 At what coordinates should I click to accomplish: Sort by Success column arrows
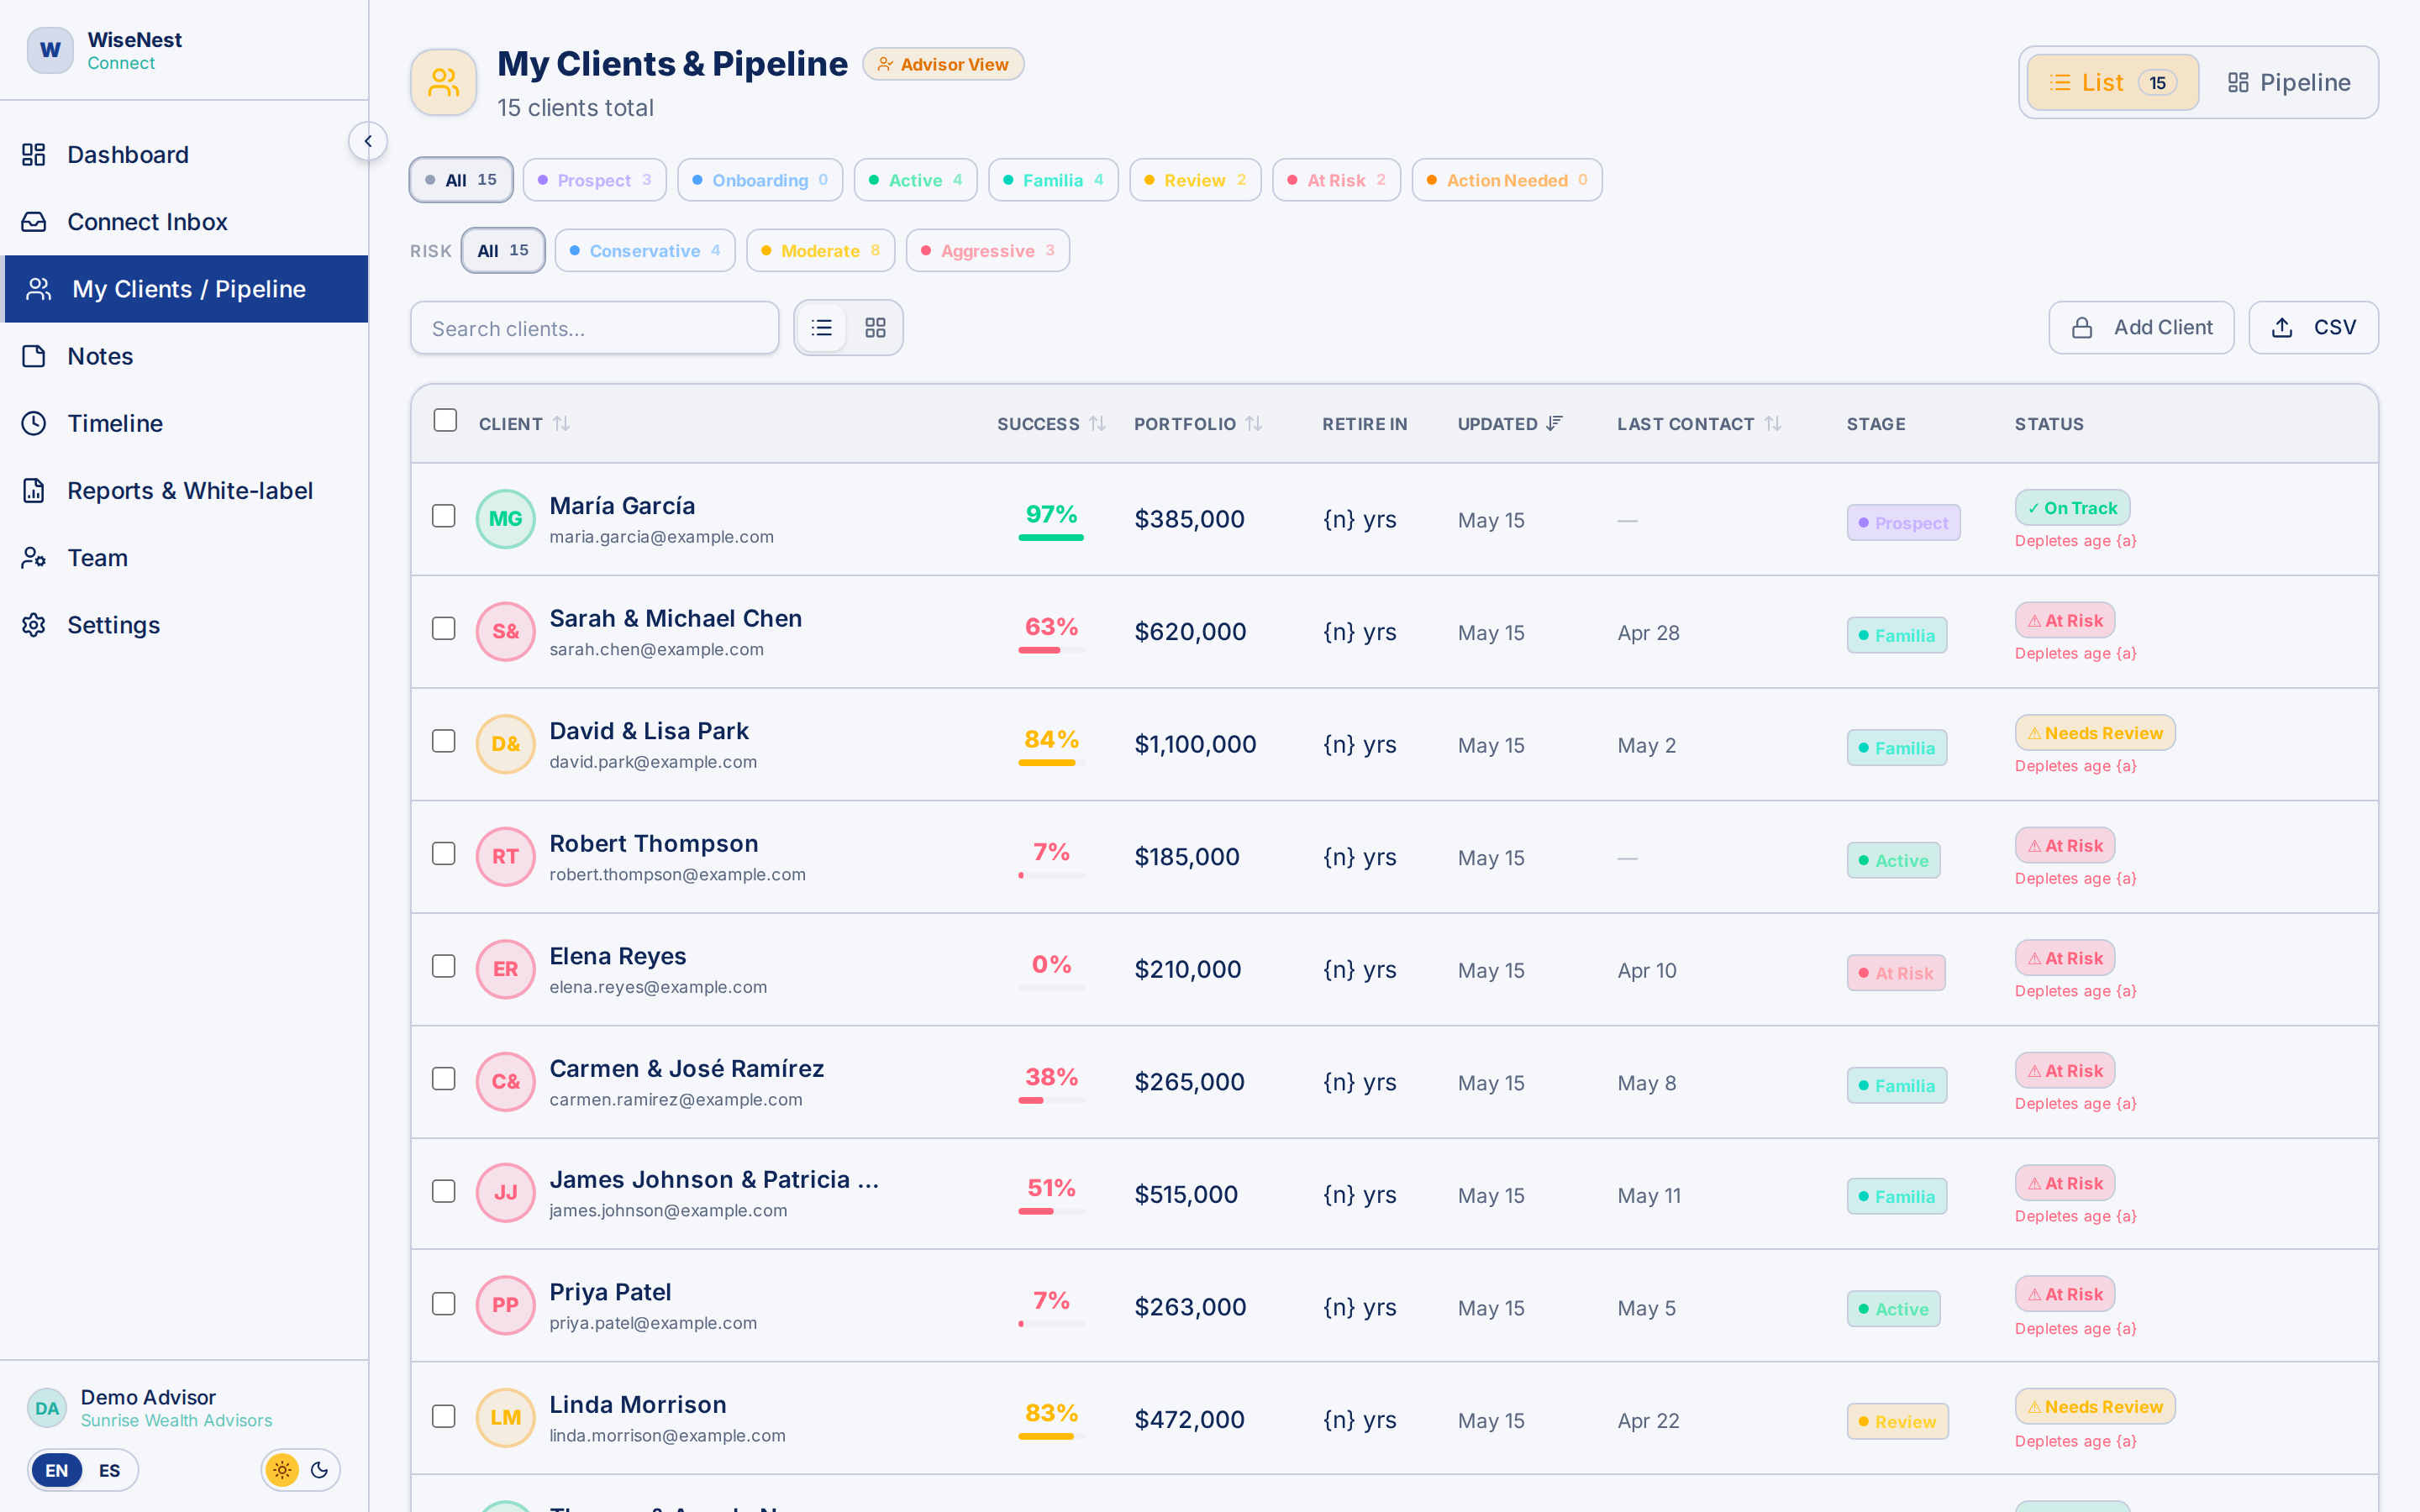(x=1097, y=424)
